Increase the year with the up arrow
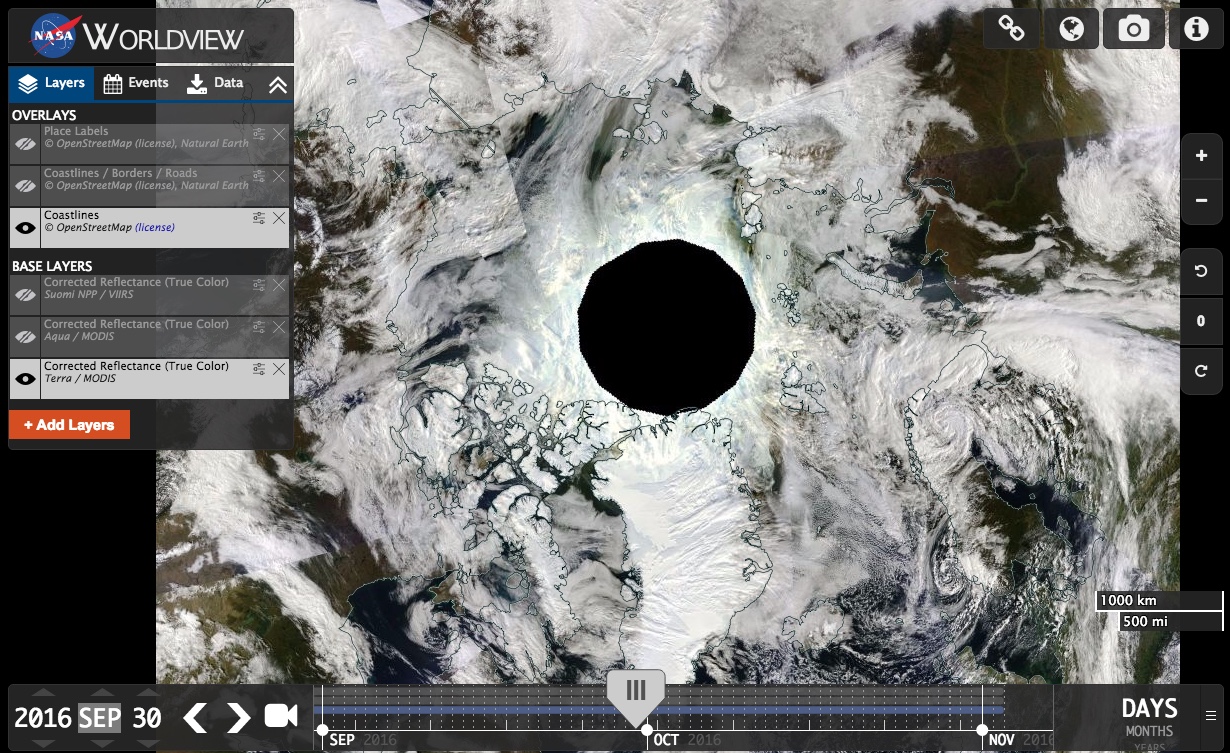Image resolution: width=1230 pixels, height=753 pixels. [43, 693]
